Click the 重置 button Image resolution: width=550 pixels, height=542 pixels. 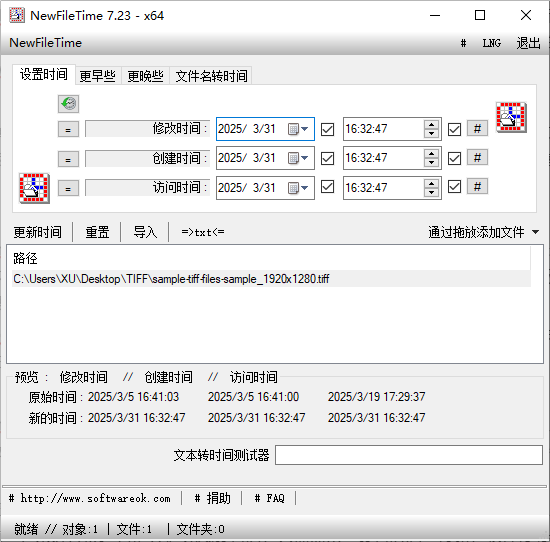point(97,232)
